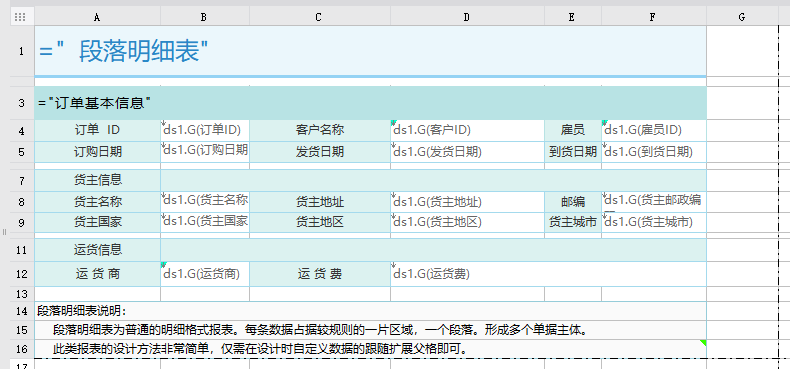
Task: Select the ds1.G(订单ID) cell
Action: [205, 131]
